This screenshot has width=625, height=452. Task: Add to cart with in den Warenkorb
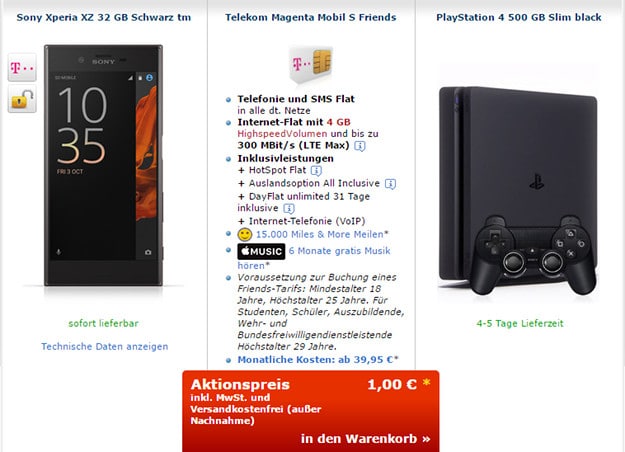click(x=366, y=438)
